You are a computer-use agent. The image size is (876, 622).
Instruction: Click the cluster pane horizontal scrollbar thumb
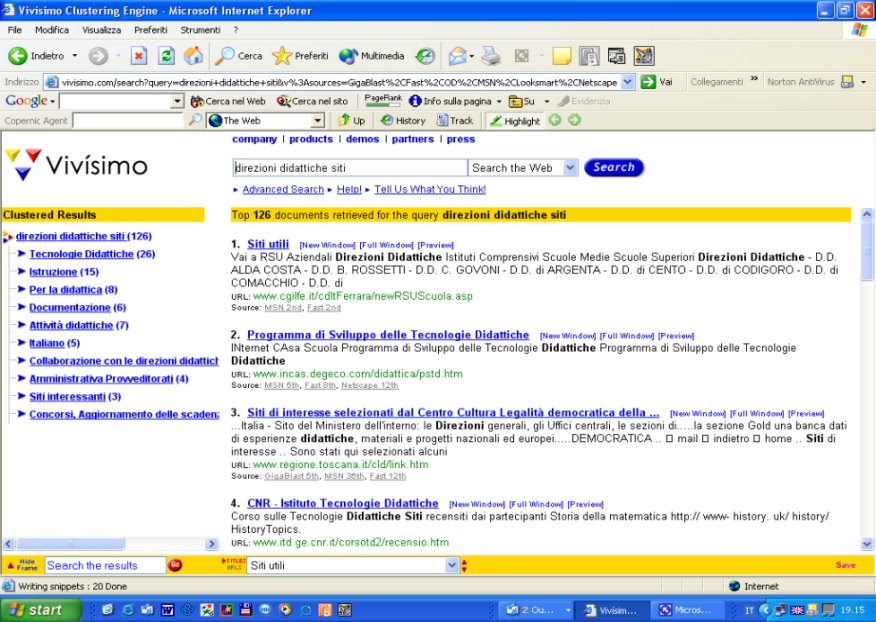point(70,543)
